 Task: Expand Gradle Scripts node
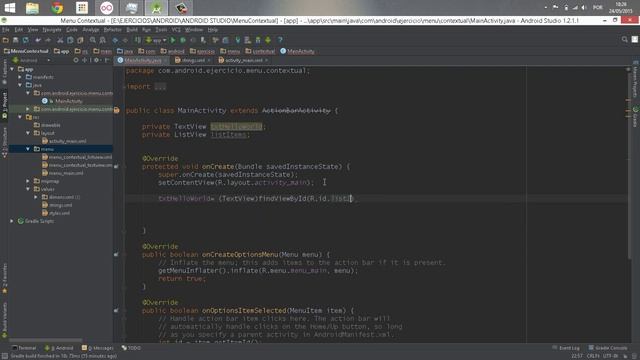pos(12,221)
